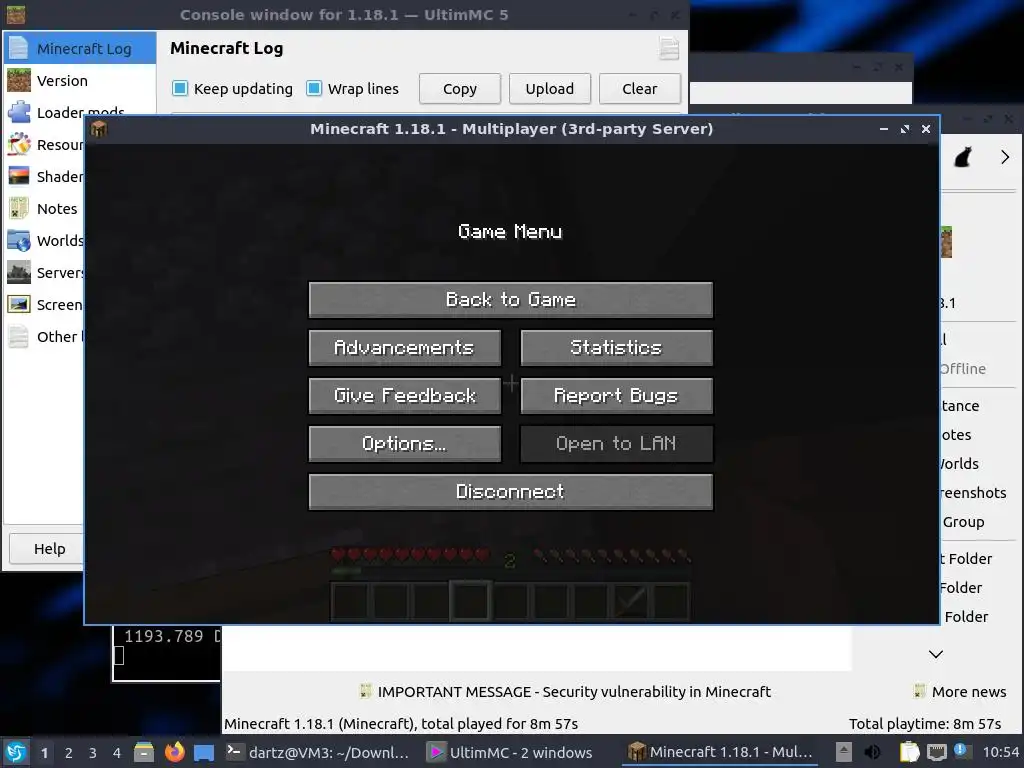Click Back to Game button

pos(510,300)
